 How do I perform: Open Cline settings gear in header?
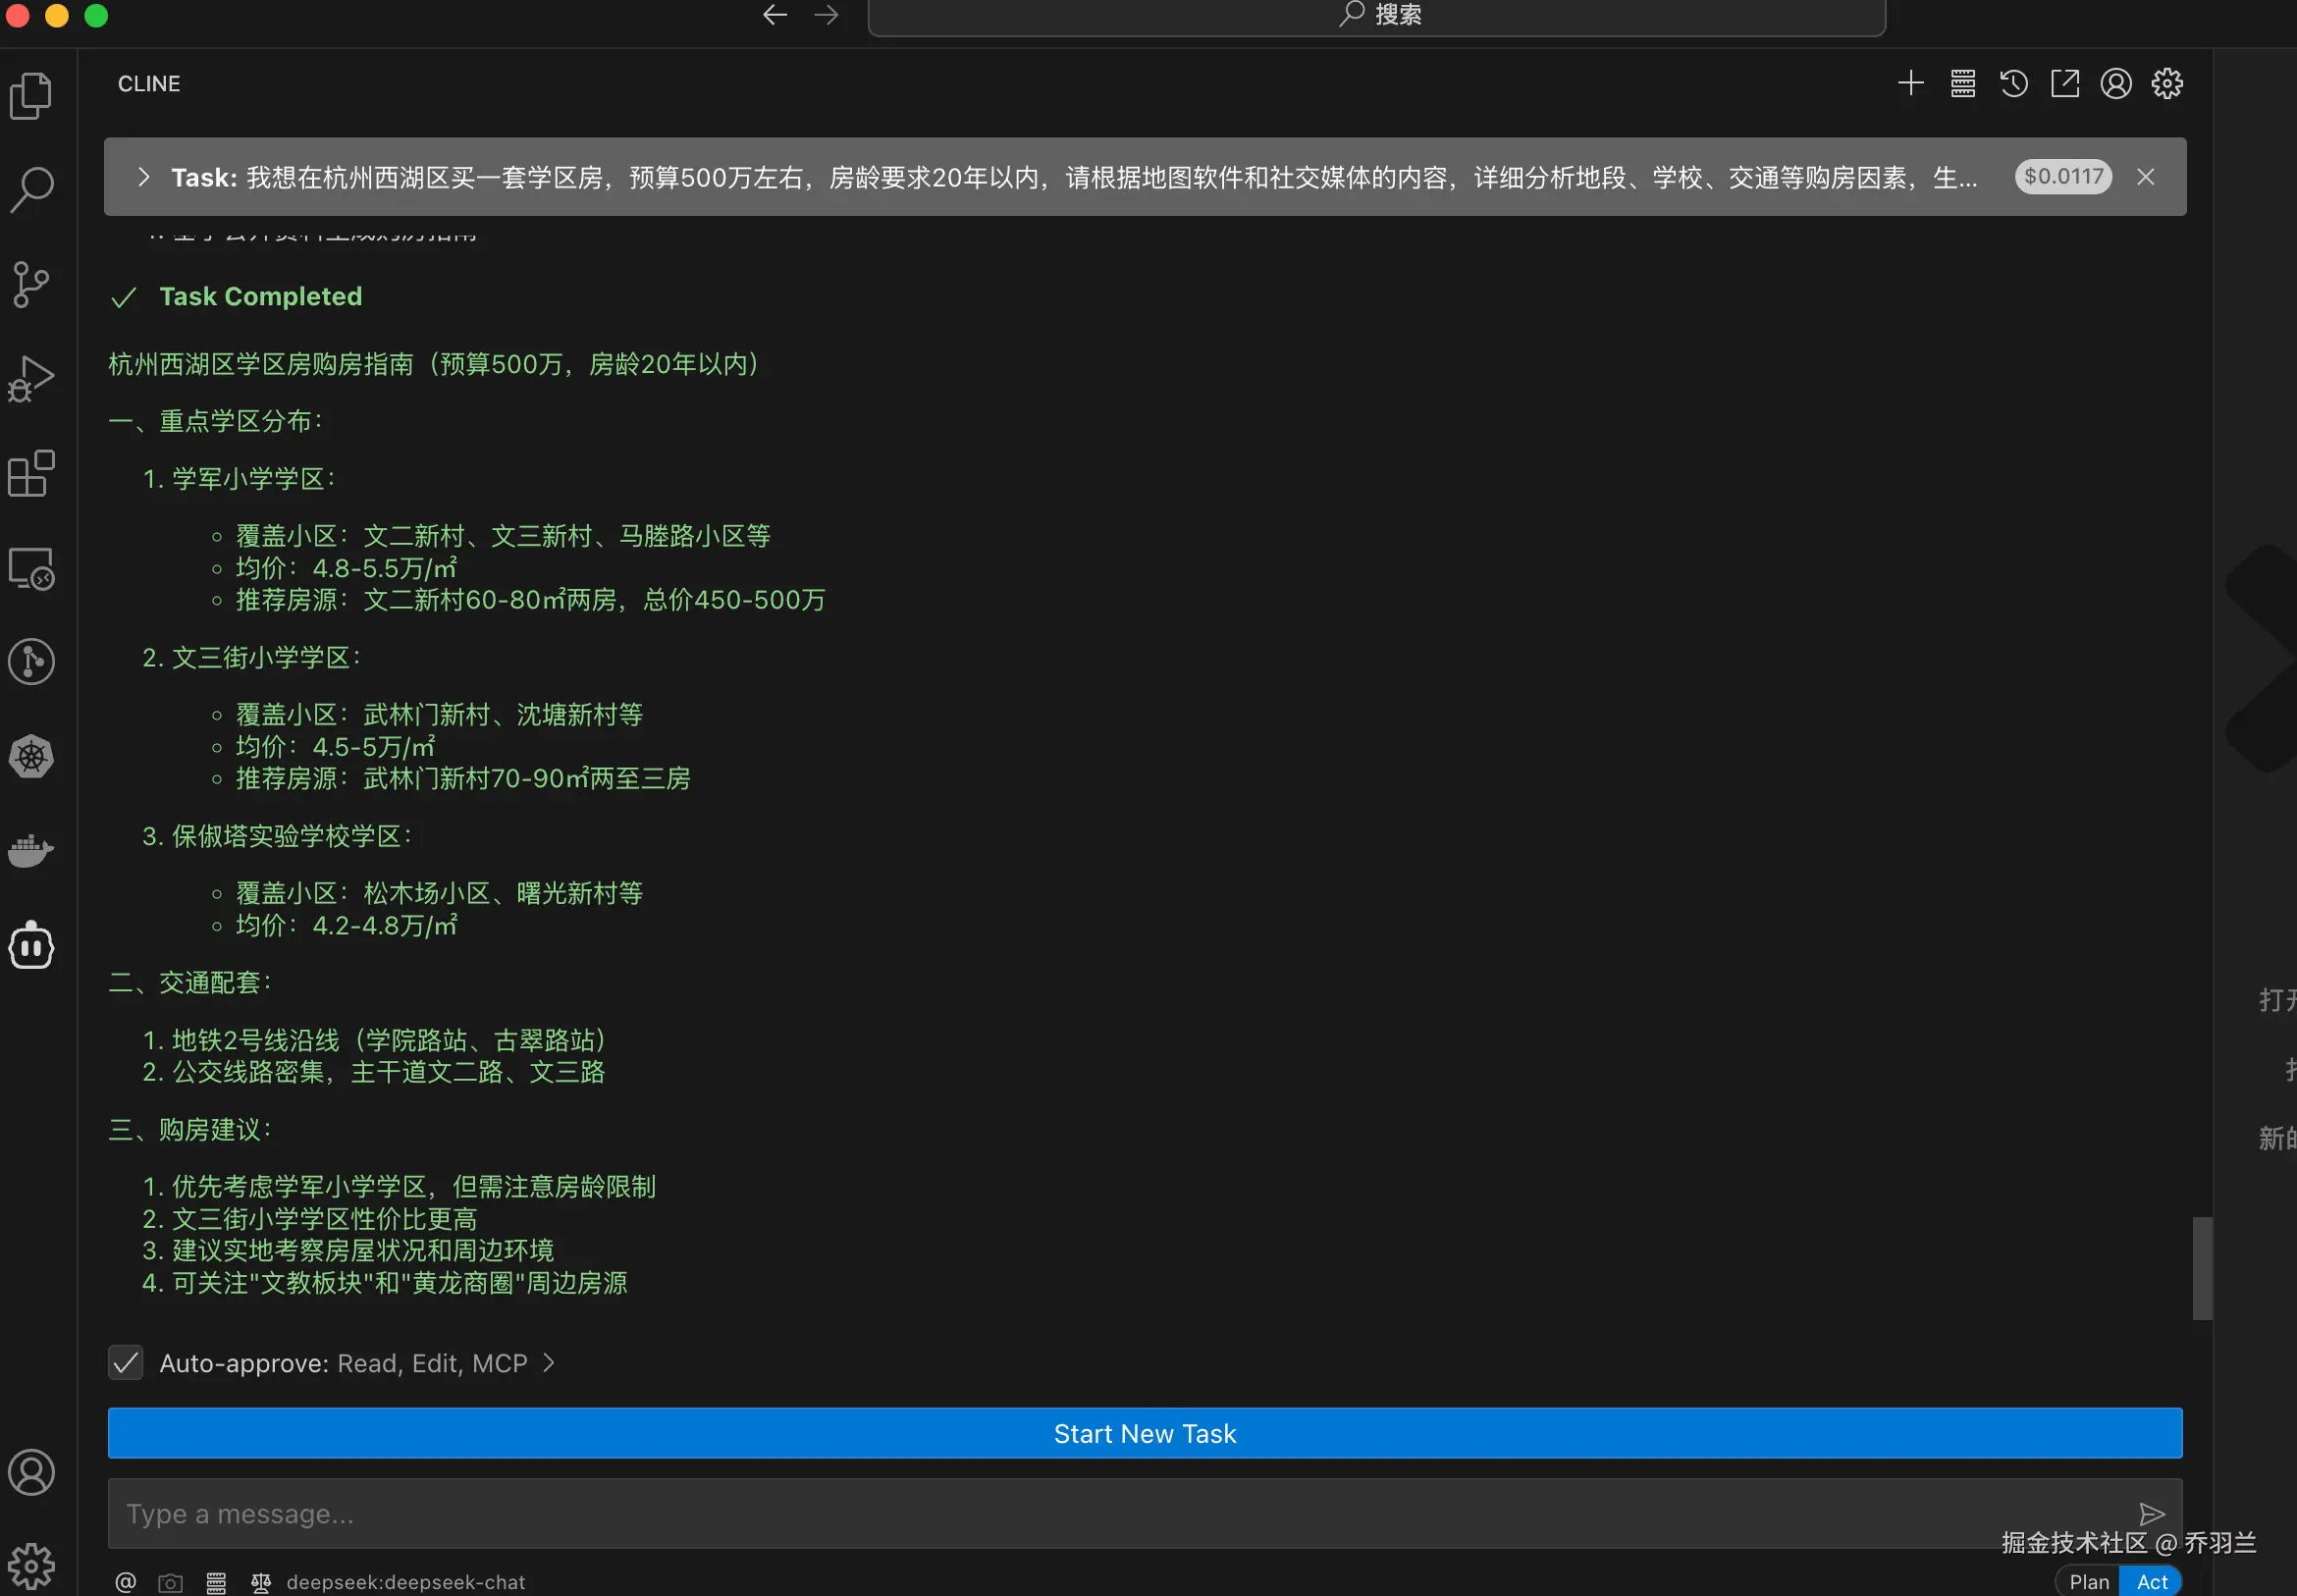point(2166,83)
